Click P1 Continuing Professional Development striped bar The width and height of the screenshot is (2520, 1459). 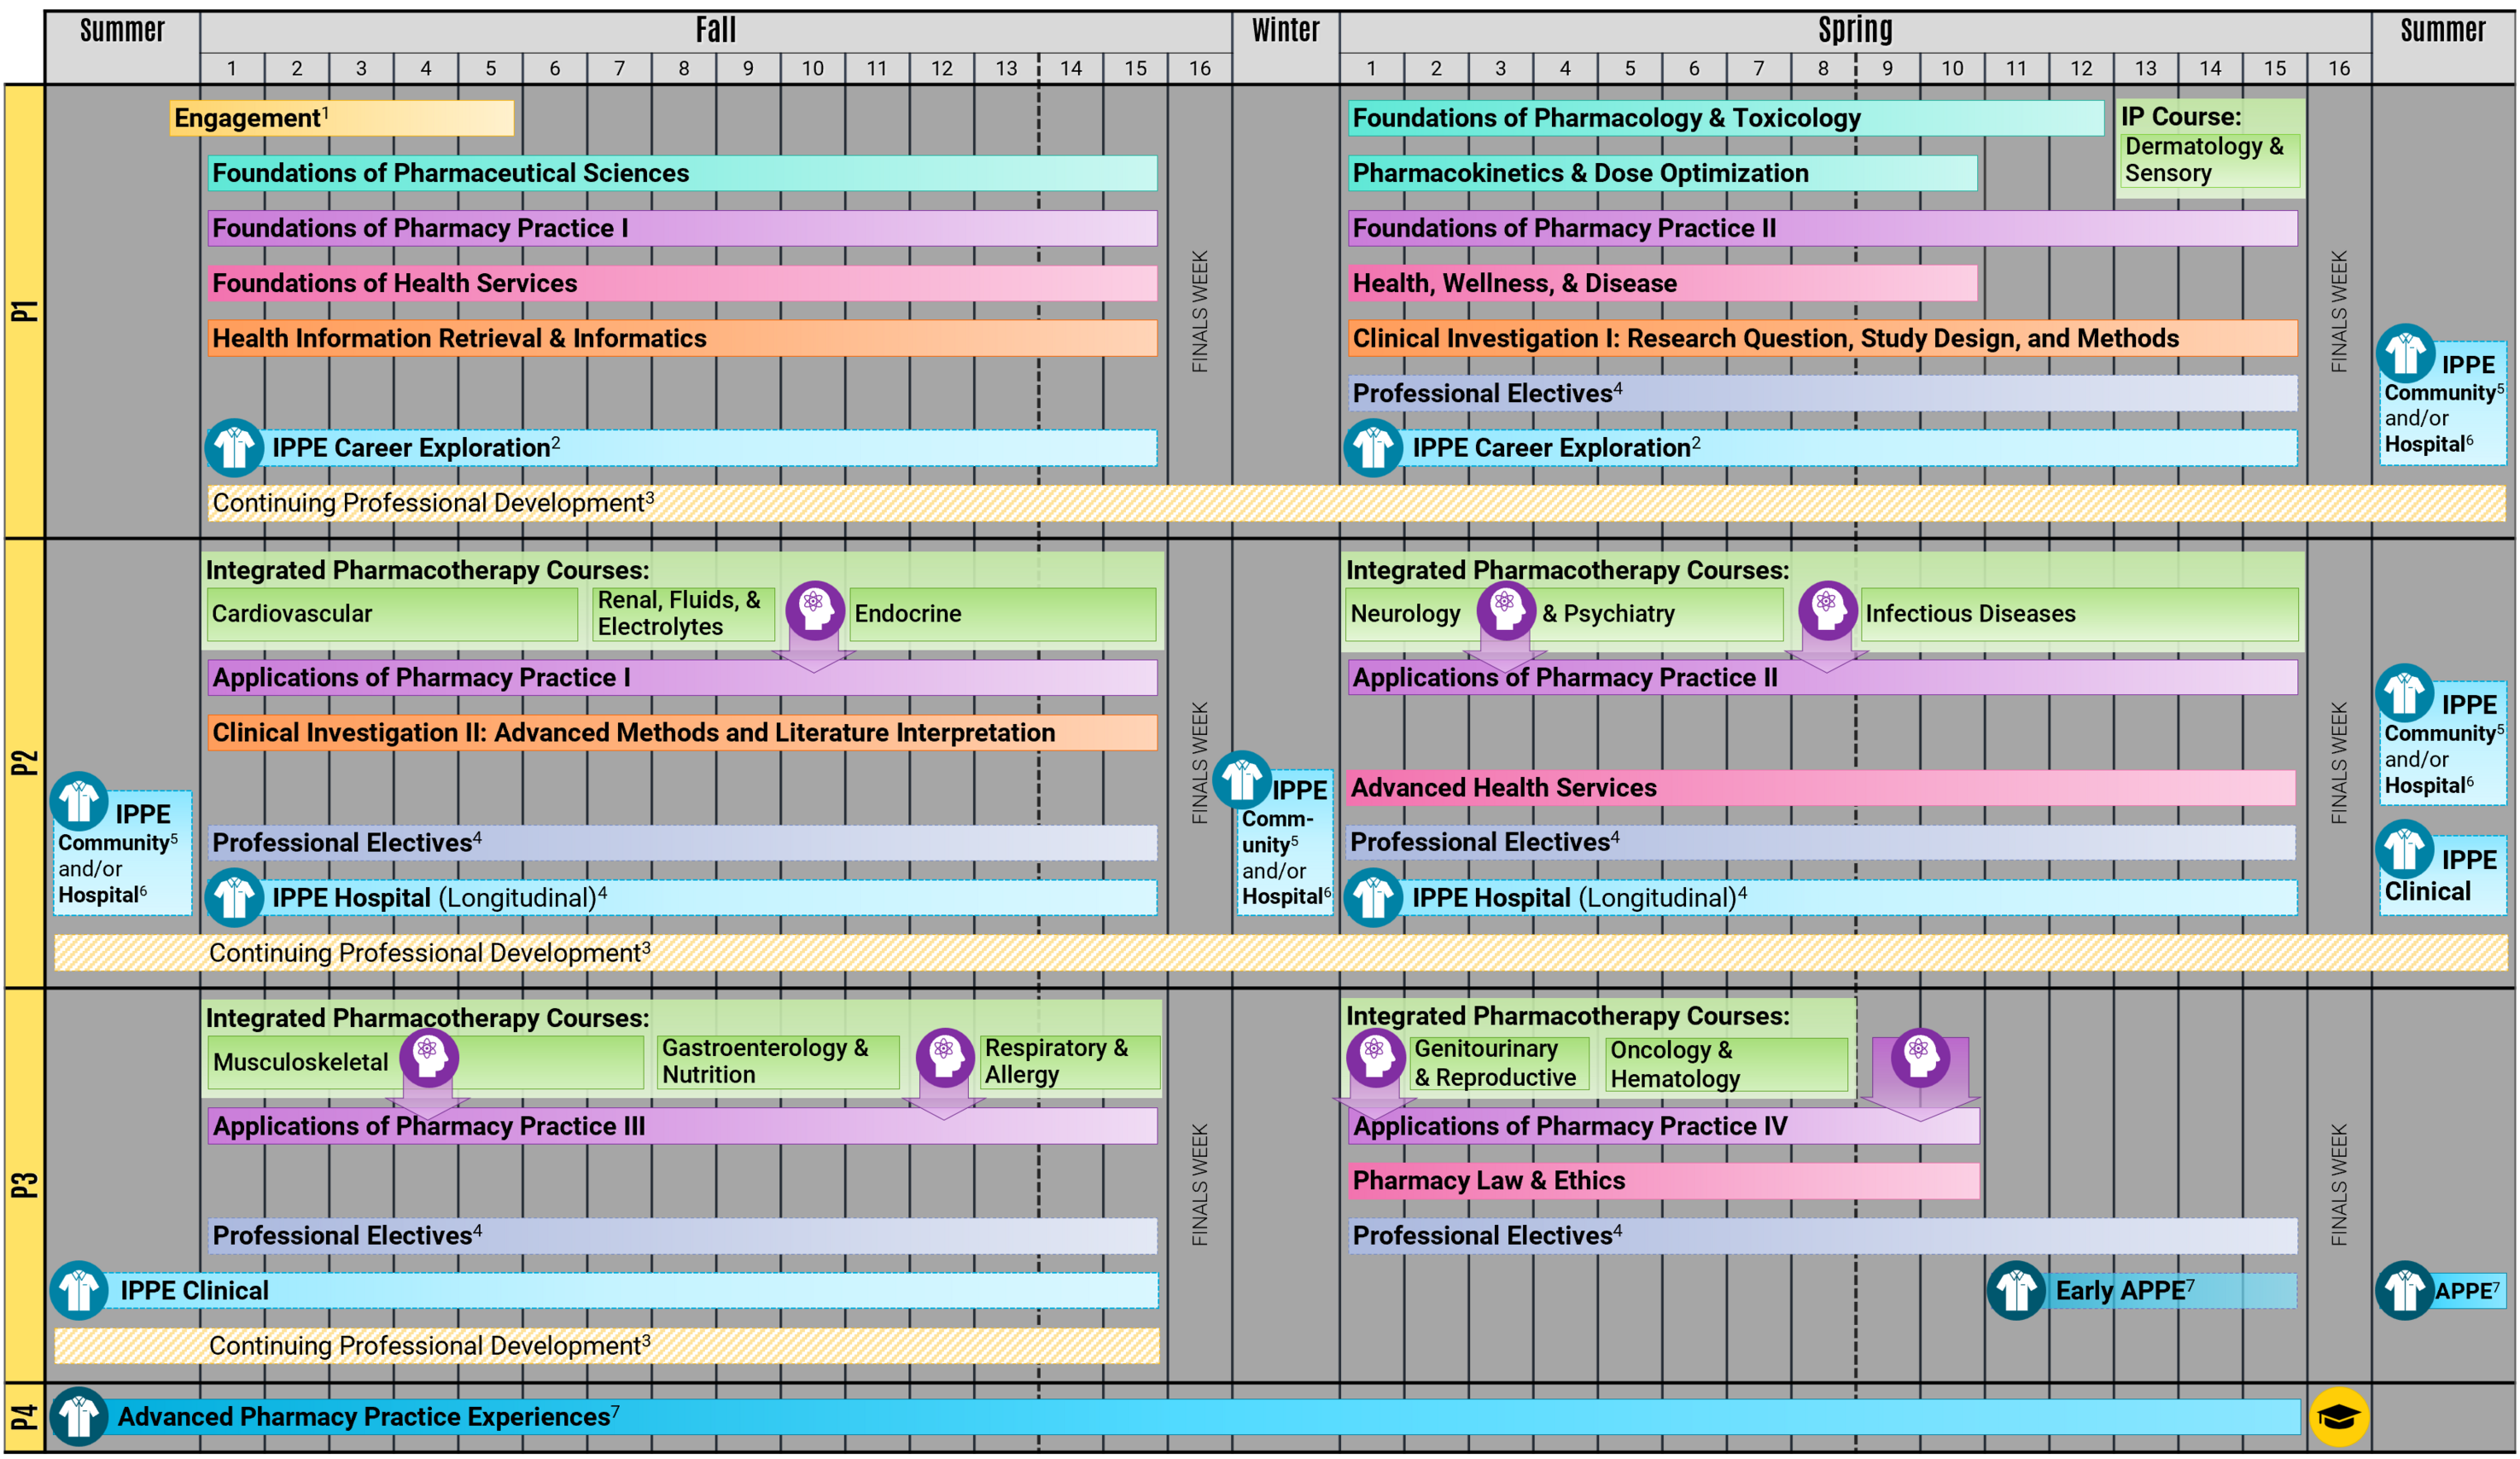(1355, 503)
